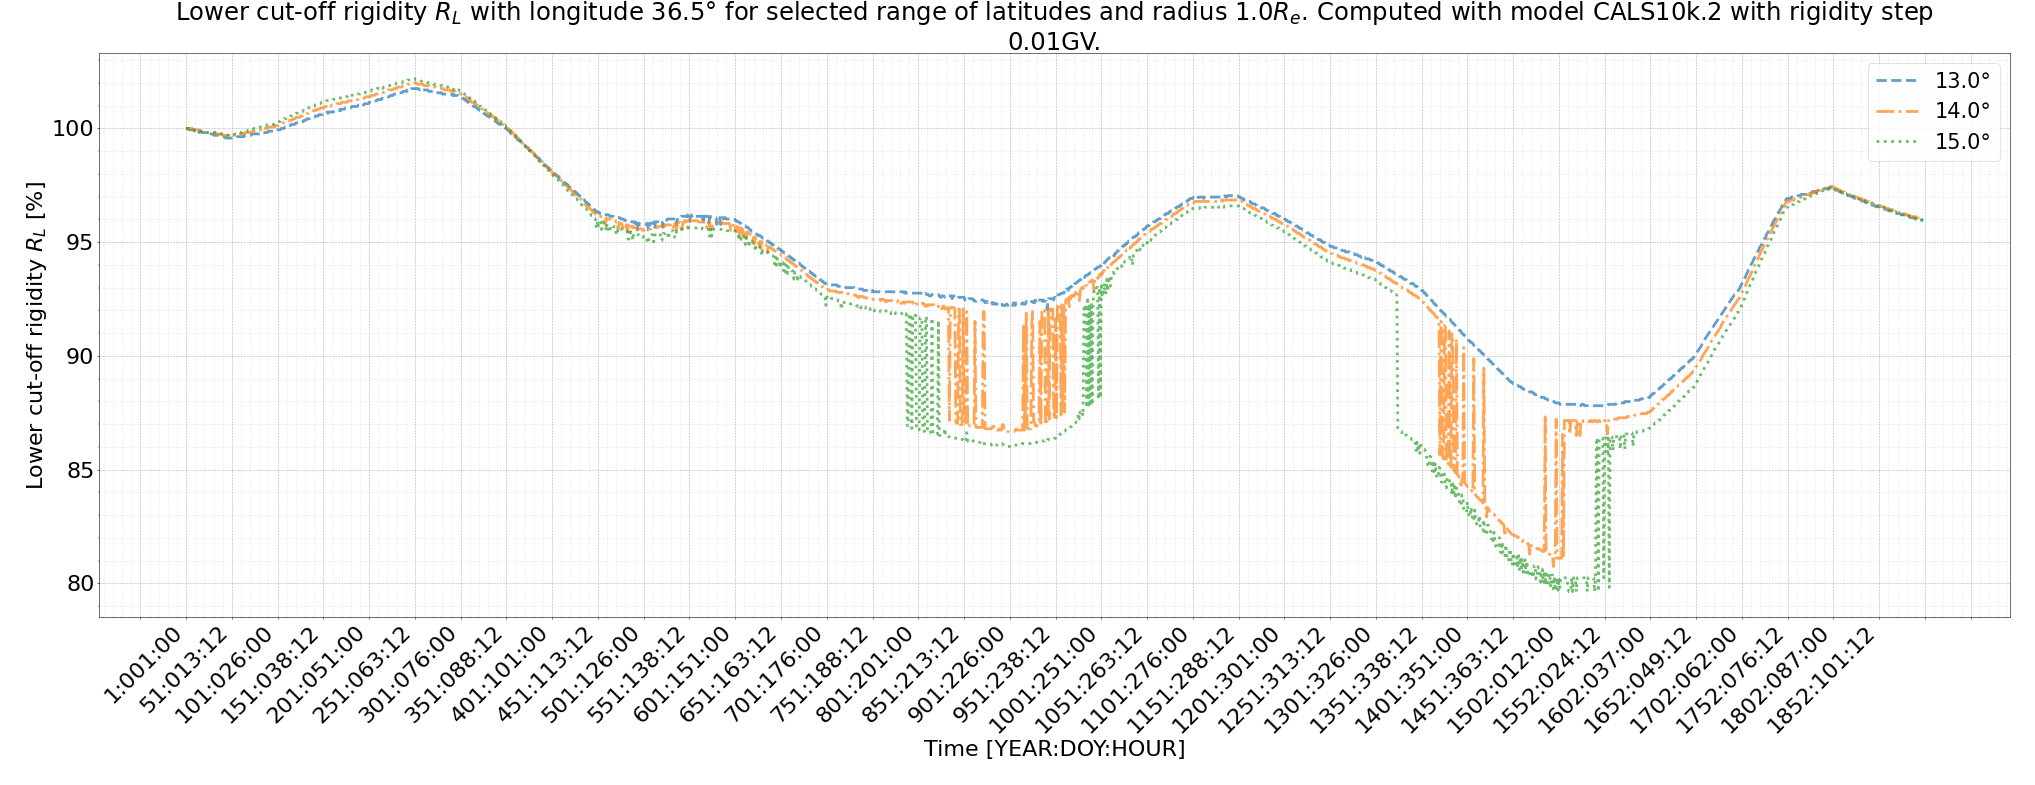The width and height of the screenshot is (2035, 785).
Task: Click y-axis tick label 90
Action: coord(78,357)
